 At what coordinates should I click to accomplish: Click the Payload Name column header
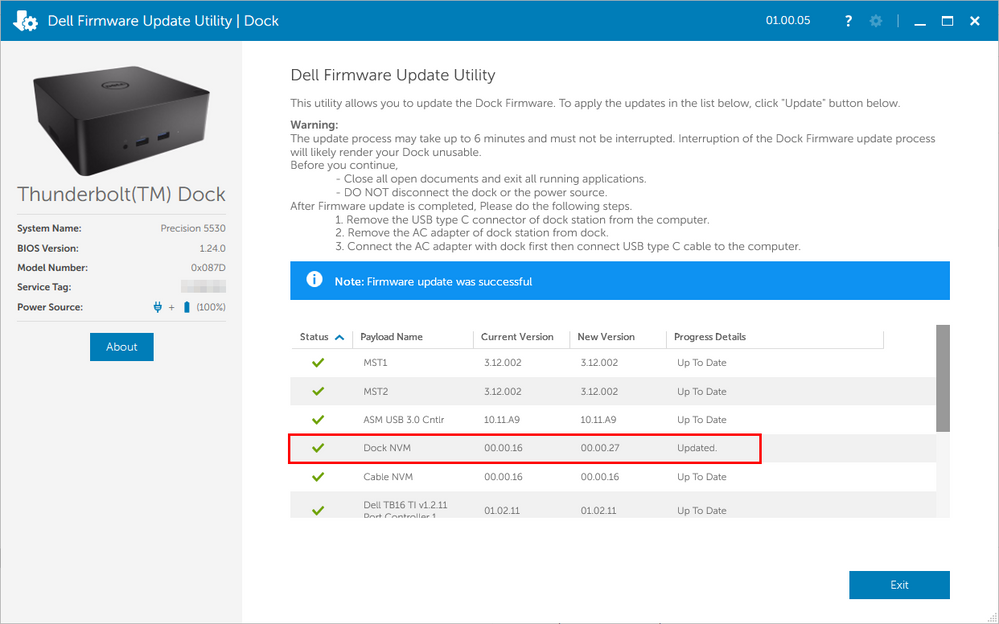point(391,337)
